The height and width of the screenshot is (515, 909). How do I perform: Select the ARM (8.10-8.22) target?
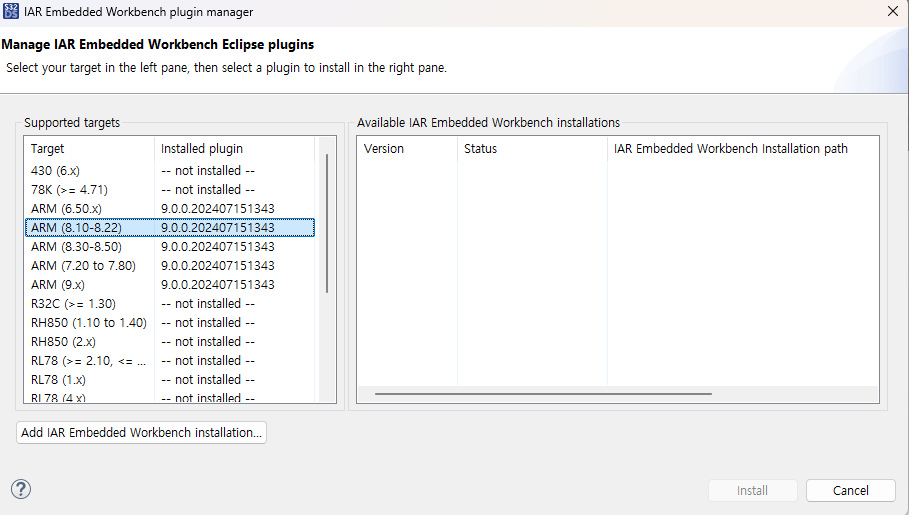pos(170,227)
